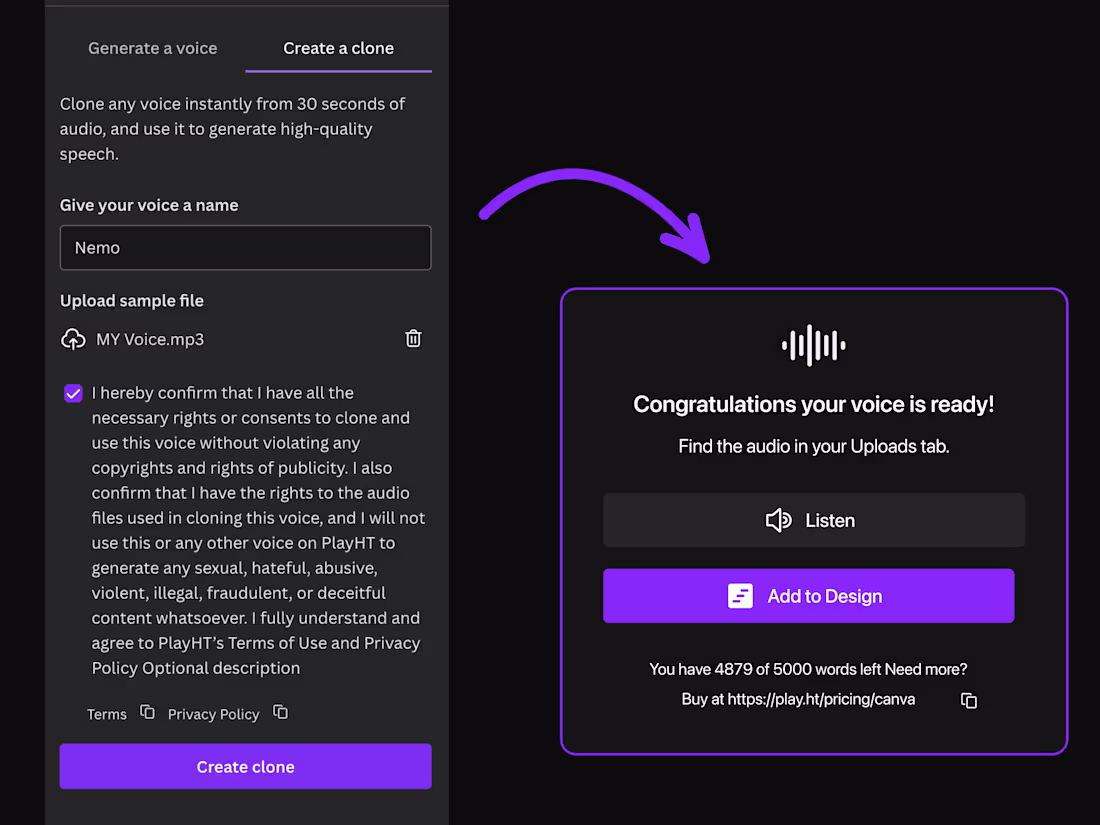Image resolution: width=1100 pixels, height=825 pixels.
Task: Click the copy icon beside Terms
Action: point(147,712)
